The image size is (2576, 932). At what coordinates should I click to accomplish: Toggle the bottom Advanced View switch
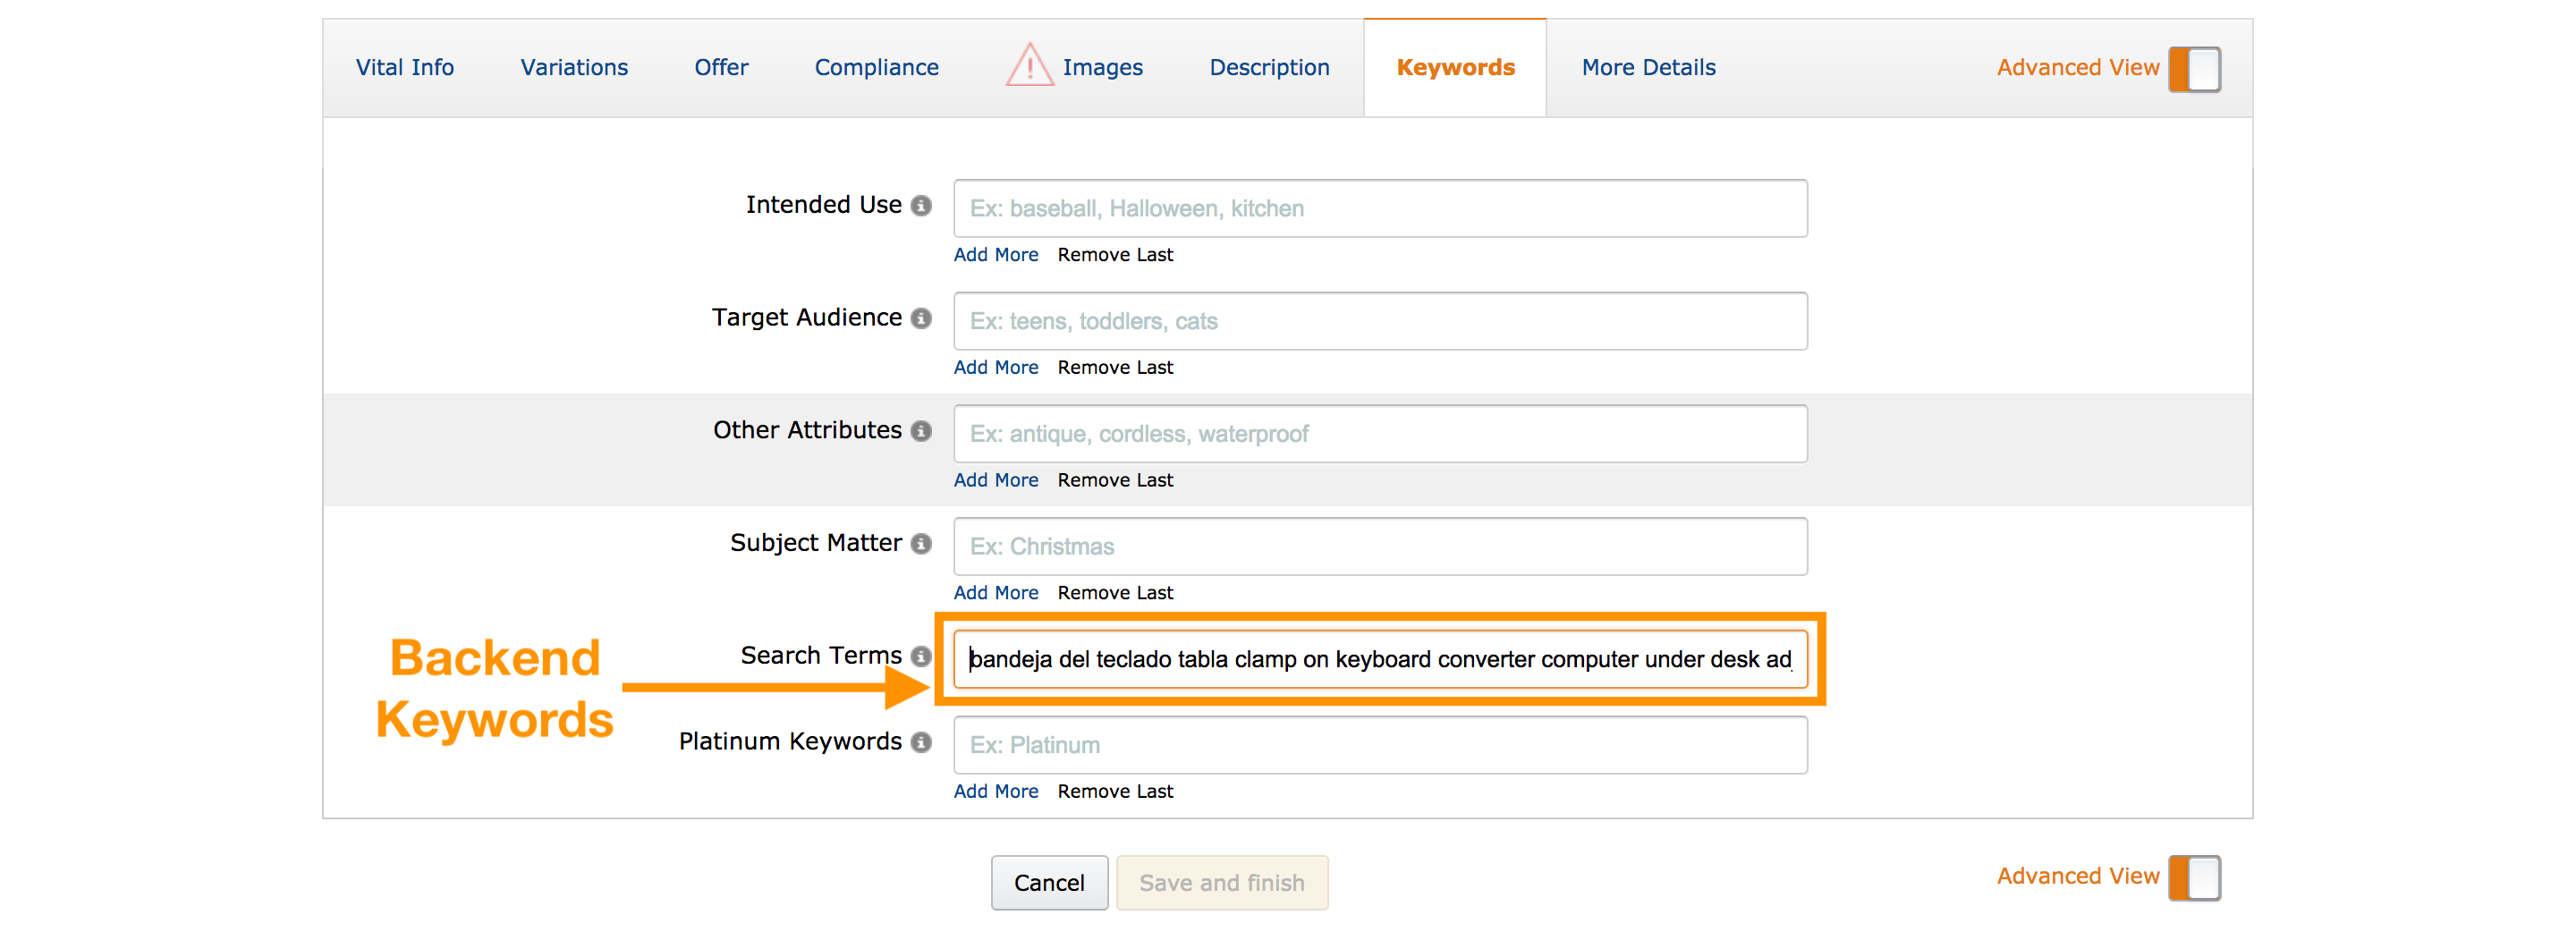pyautogui.click(x=2193, y=877)
